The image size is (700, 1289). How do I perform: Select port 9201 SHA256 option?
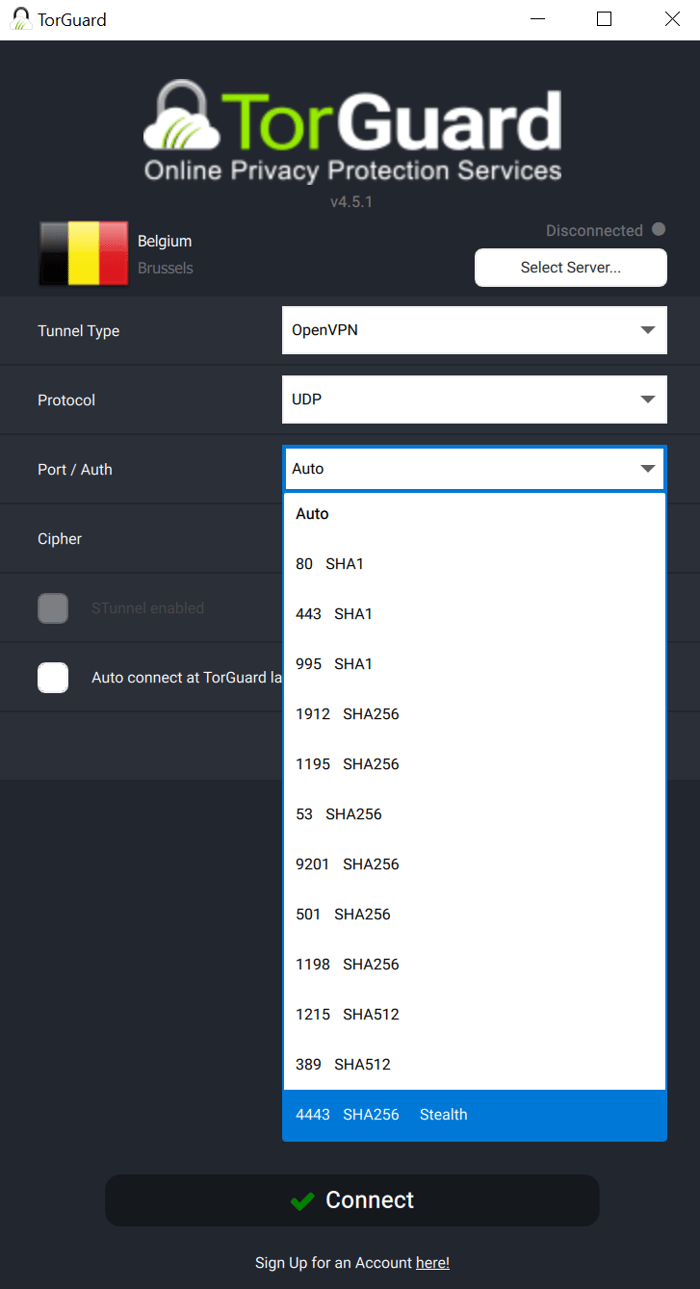(474, 864)
